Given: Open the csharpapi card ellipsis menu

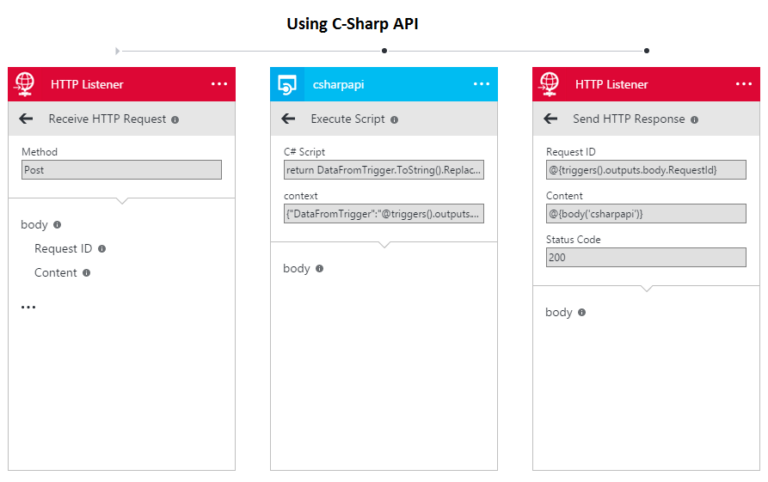Looking at the screenshot, I should (x=481, y=84).
